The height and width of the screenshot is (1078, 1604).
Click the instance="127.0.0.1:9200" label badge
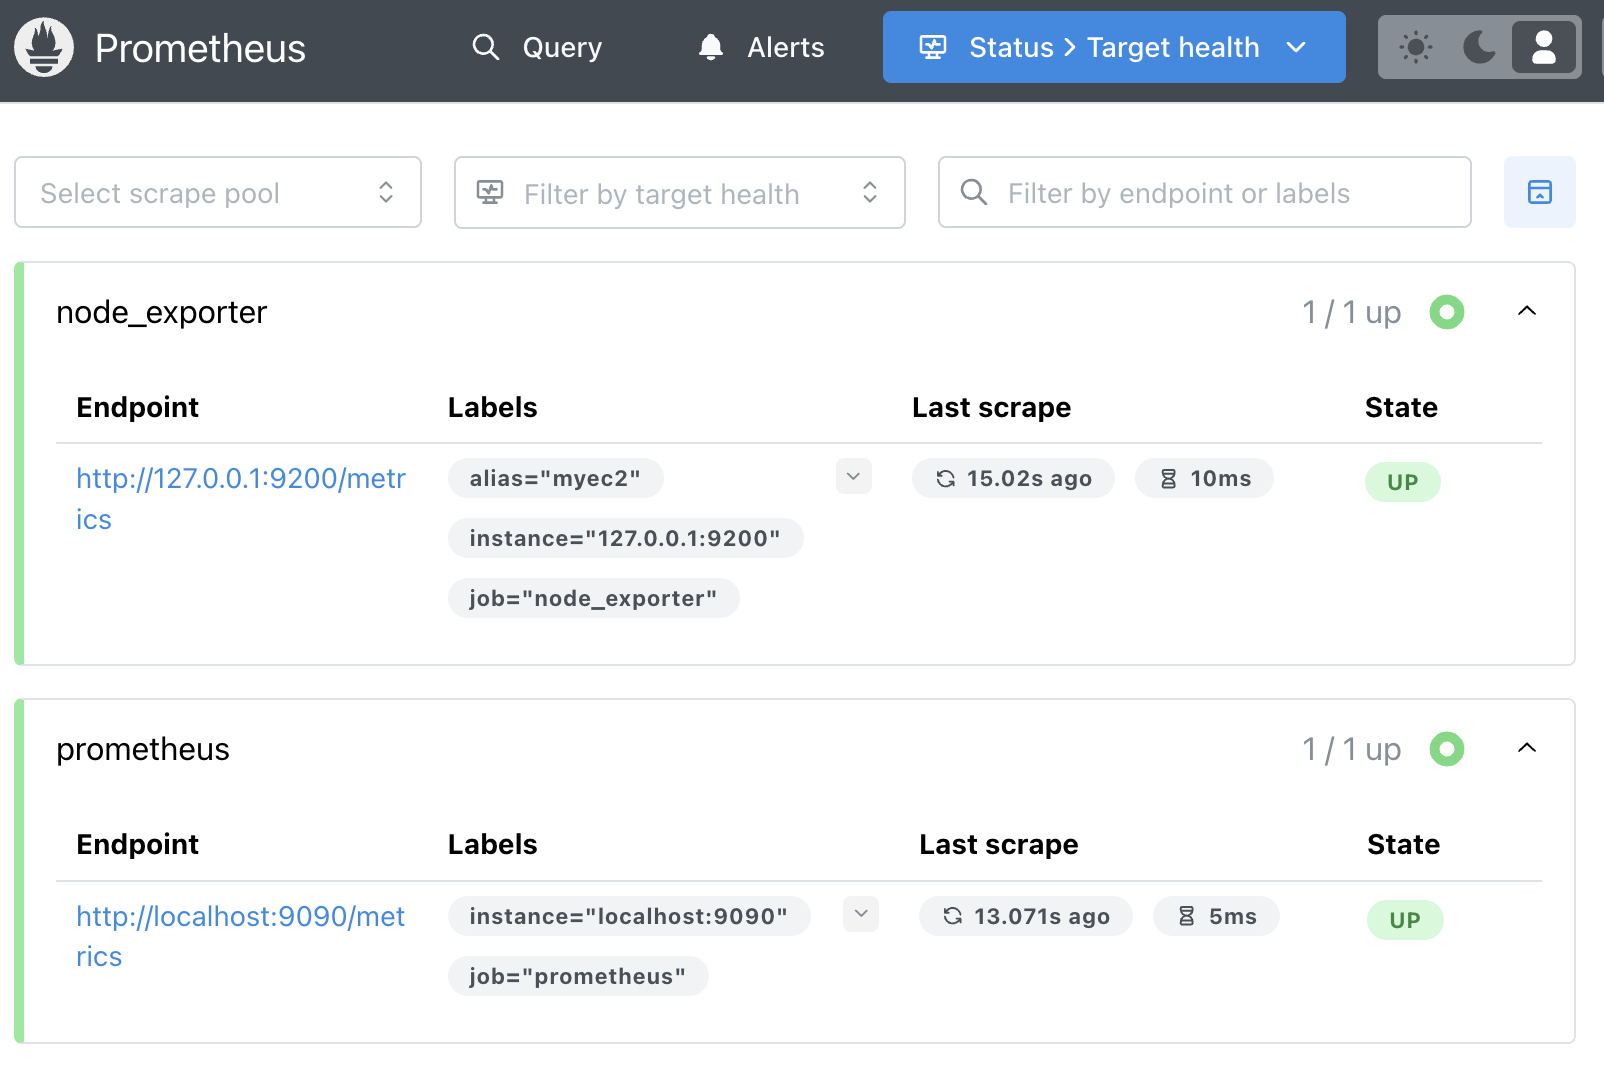(x=626, y=538)
